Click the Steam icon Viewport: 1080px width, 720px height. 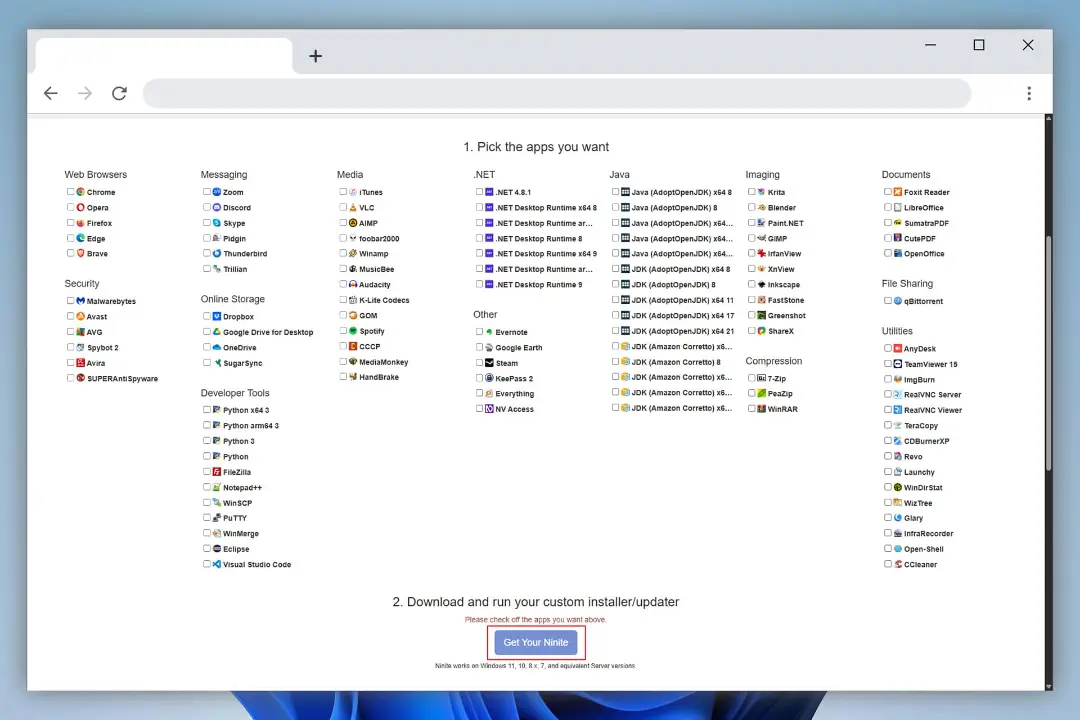[490, 362]
